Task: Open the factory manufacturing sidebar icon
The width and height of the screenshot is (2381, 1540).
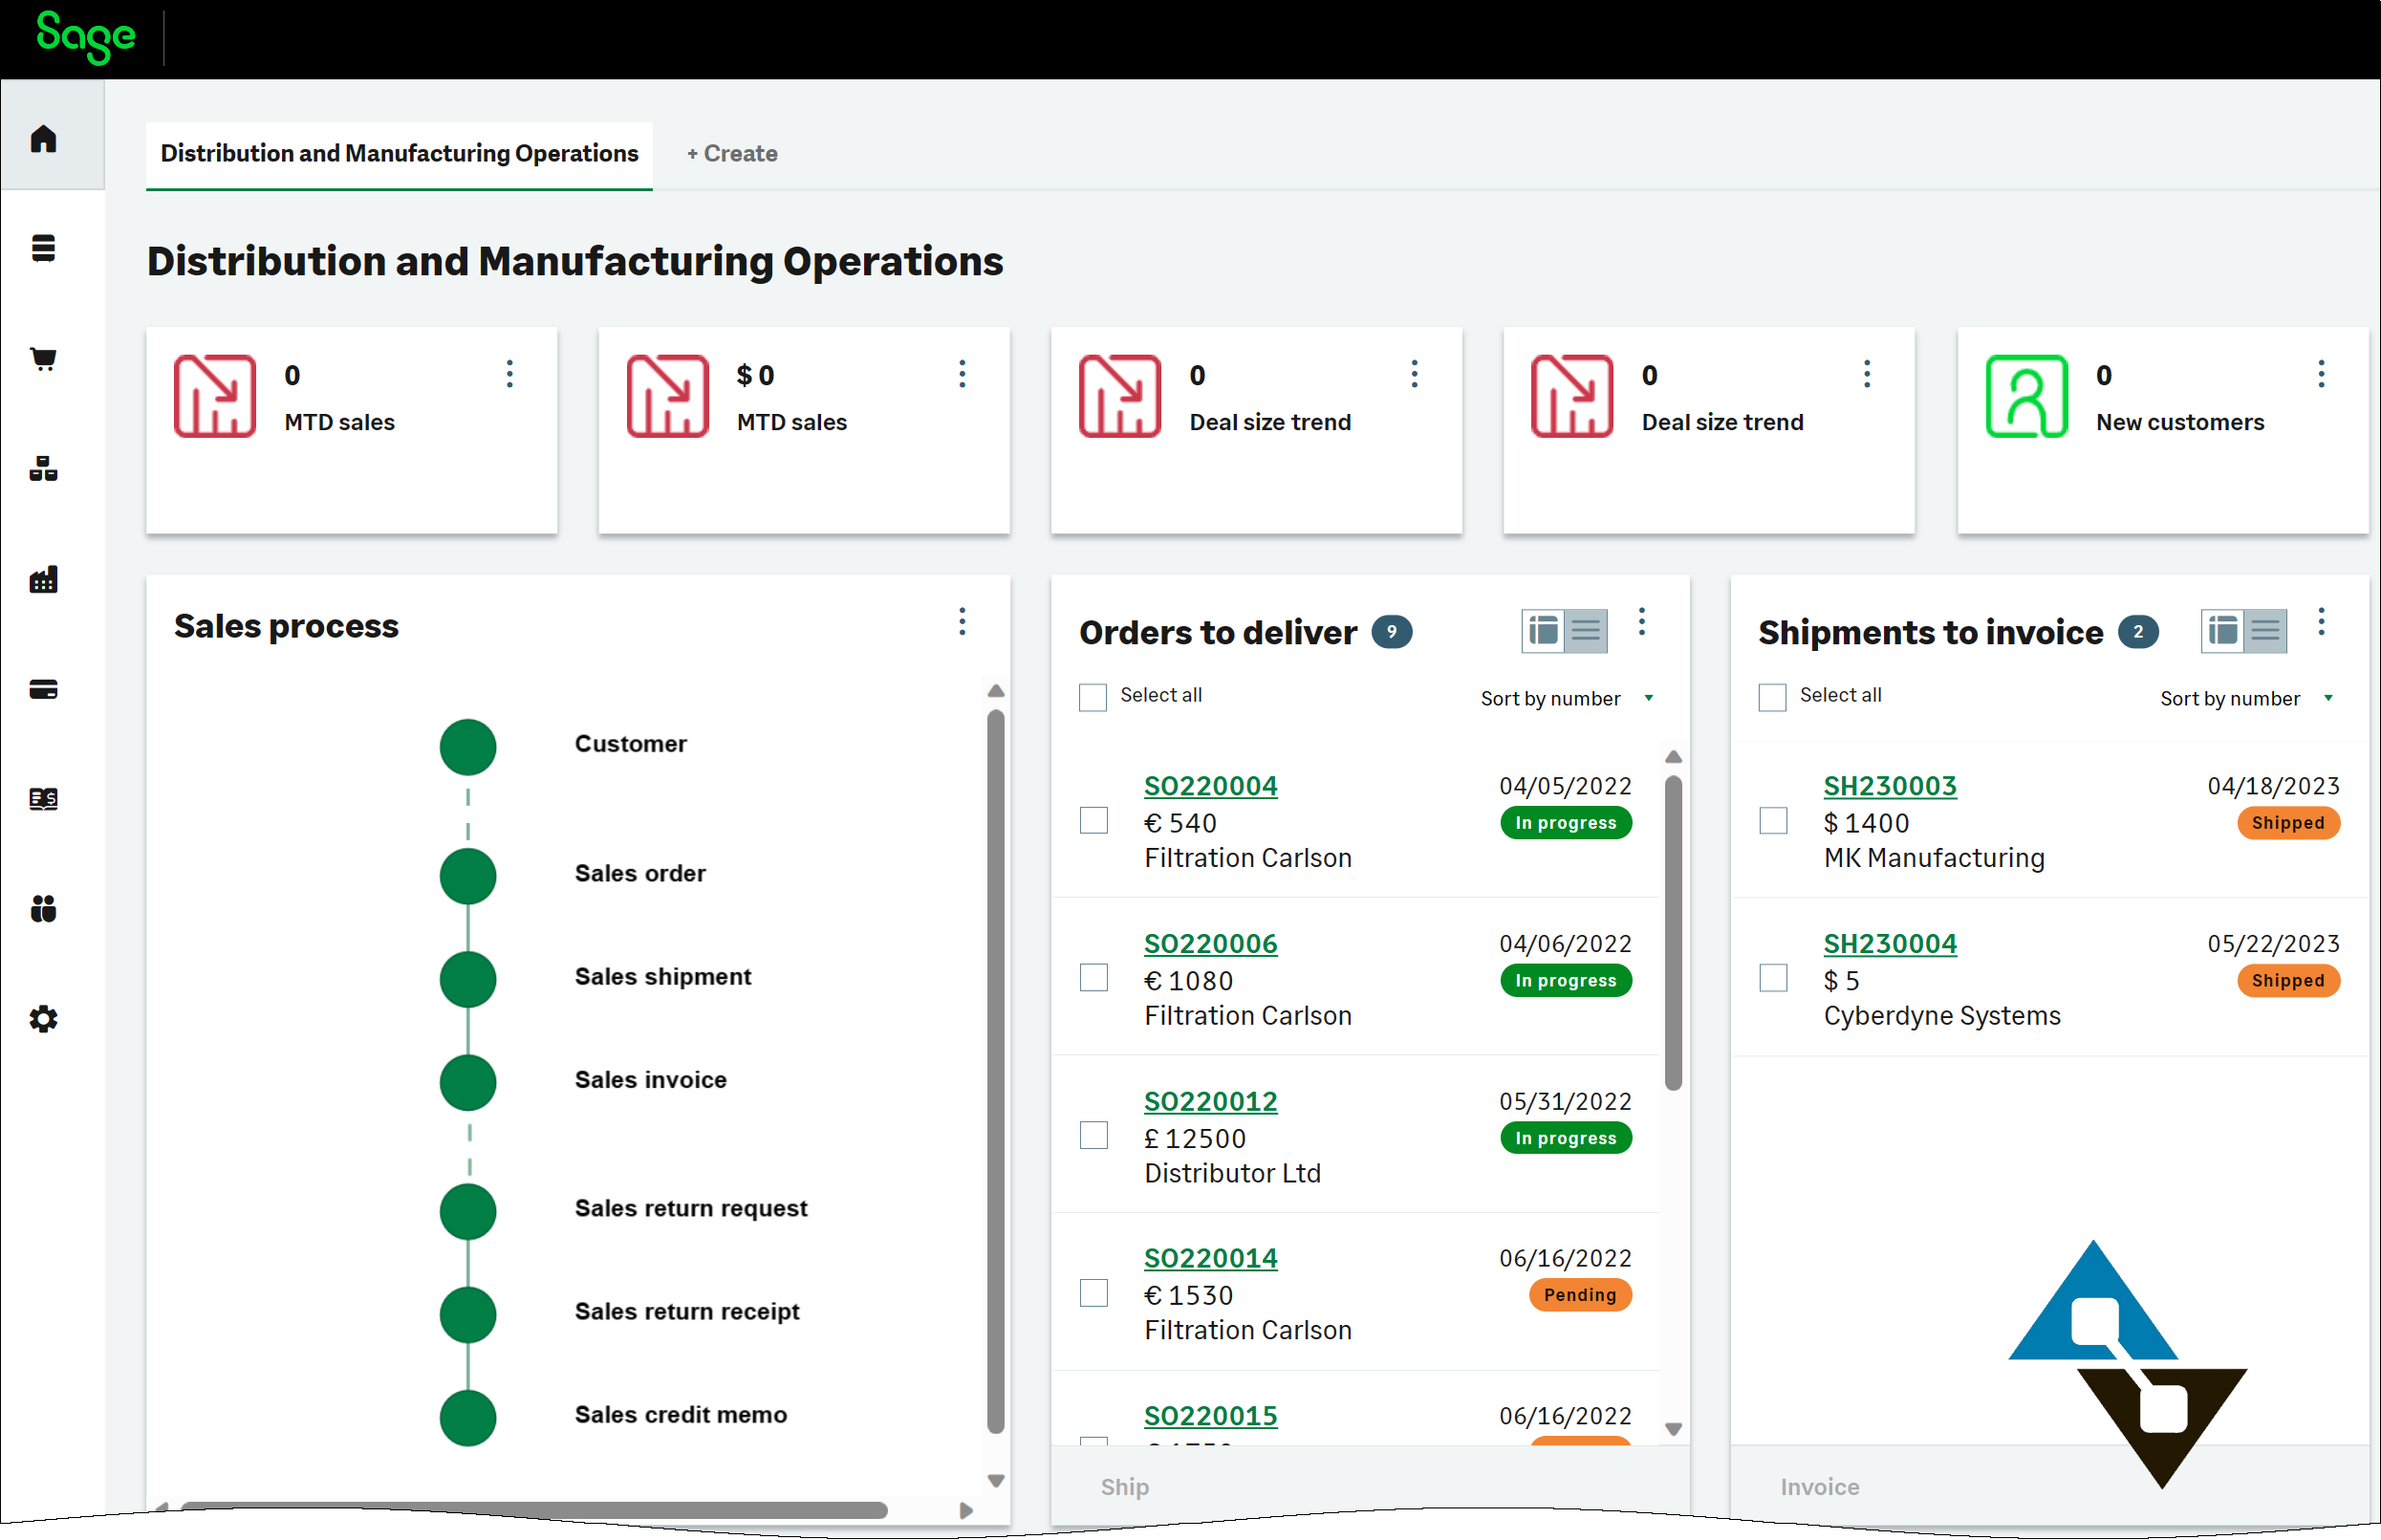Action: (43, 579)
